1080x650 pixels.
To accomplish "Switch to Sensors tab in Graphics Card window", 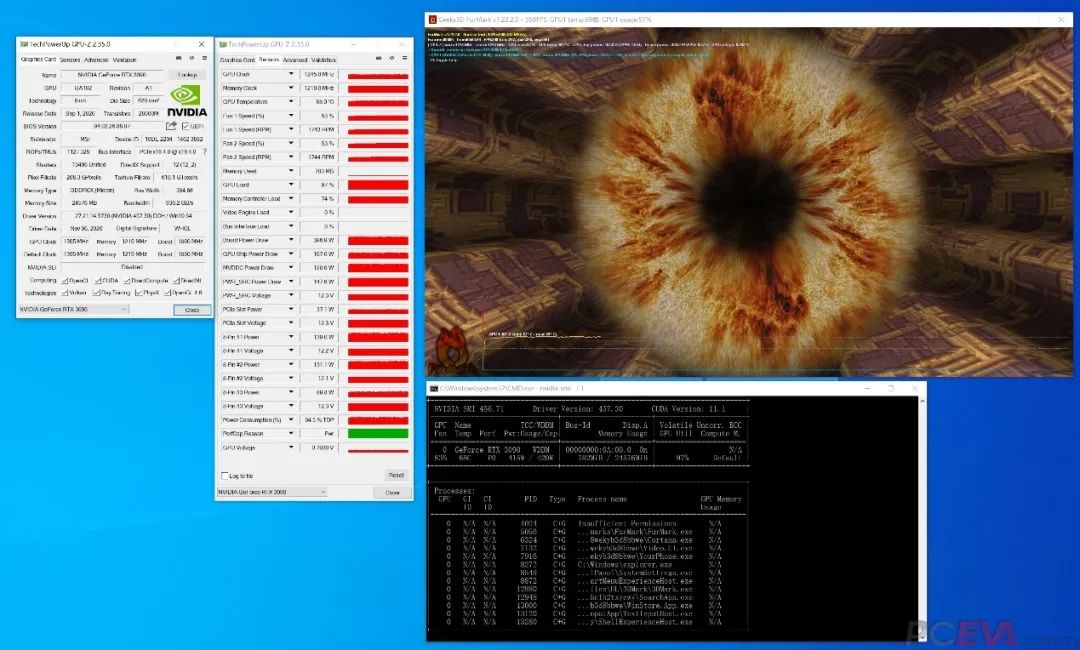I will (70, 60).
